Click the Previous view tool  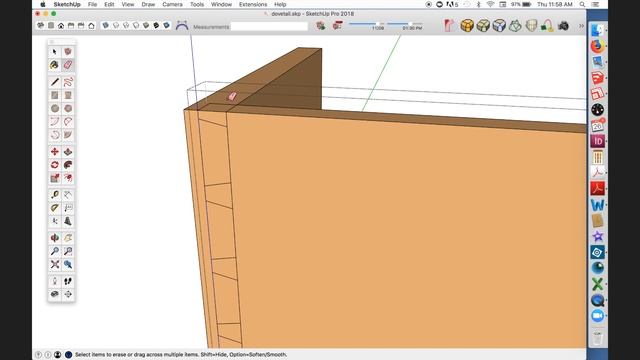click(x=68, y=264)
